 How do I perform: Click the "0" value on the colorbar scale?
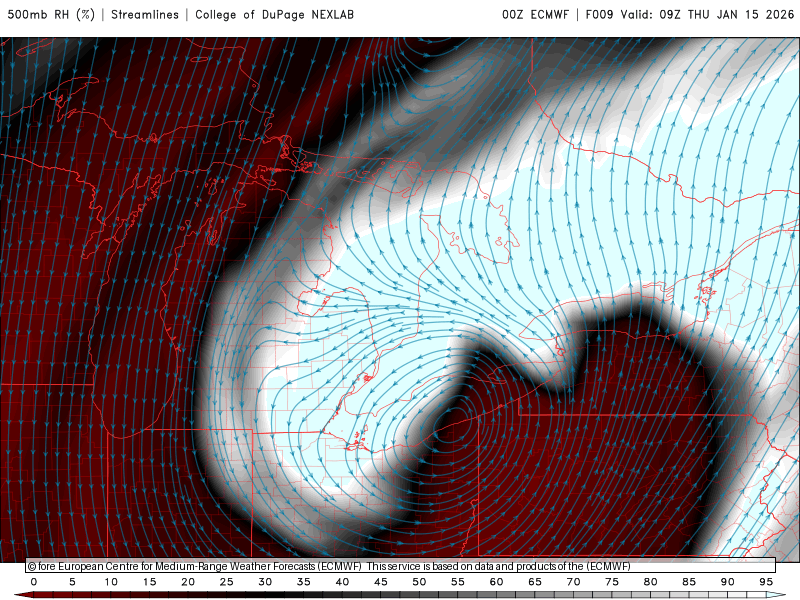coord(34,582)
